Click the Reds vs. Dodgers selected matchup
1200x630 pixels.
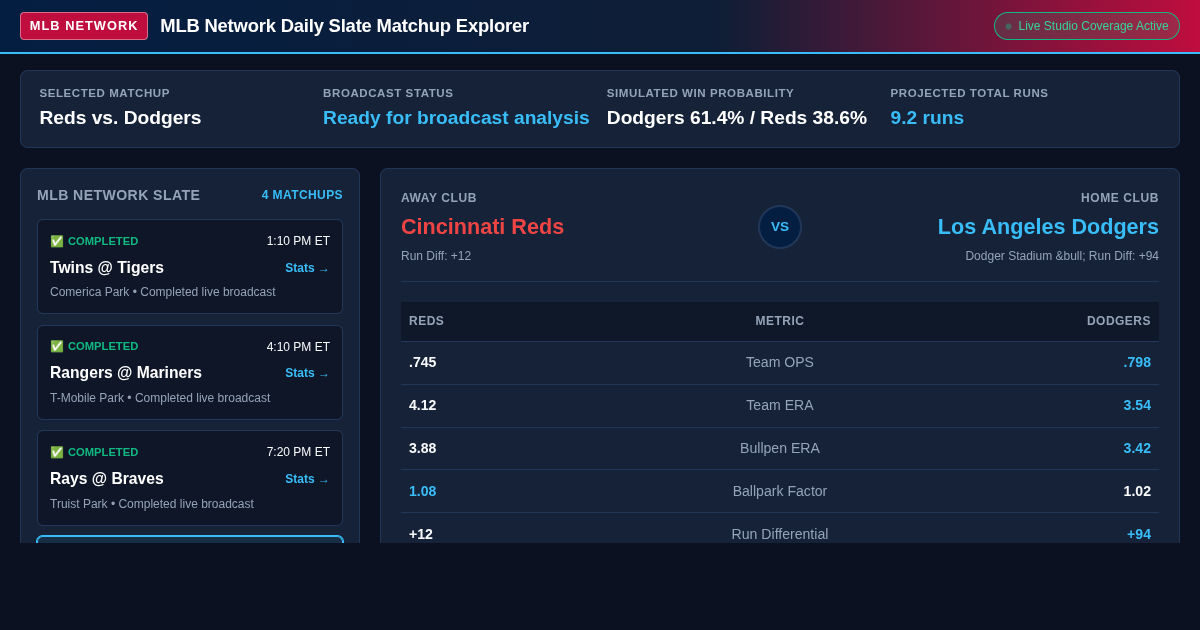coord(120,118)
